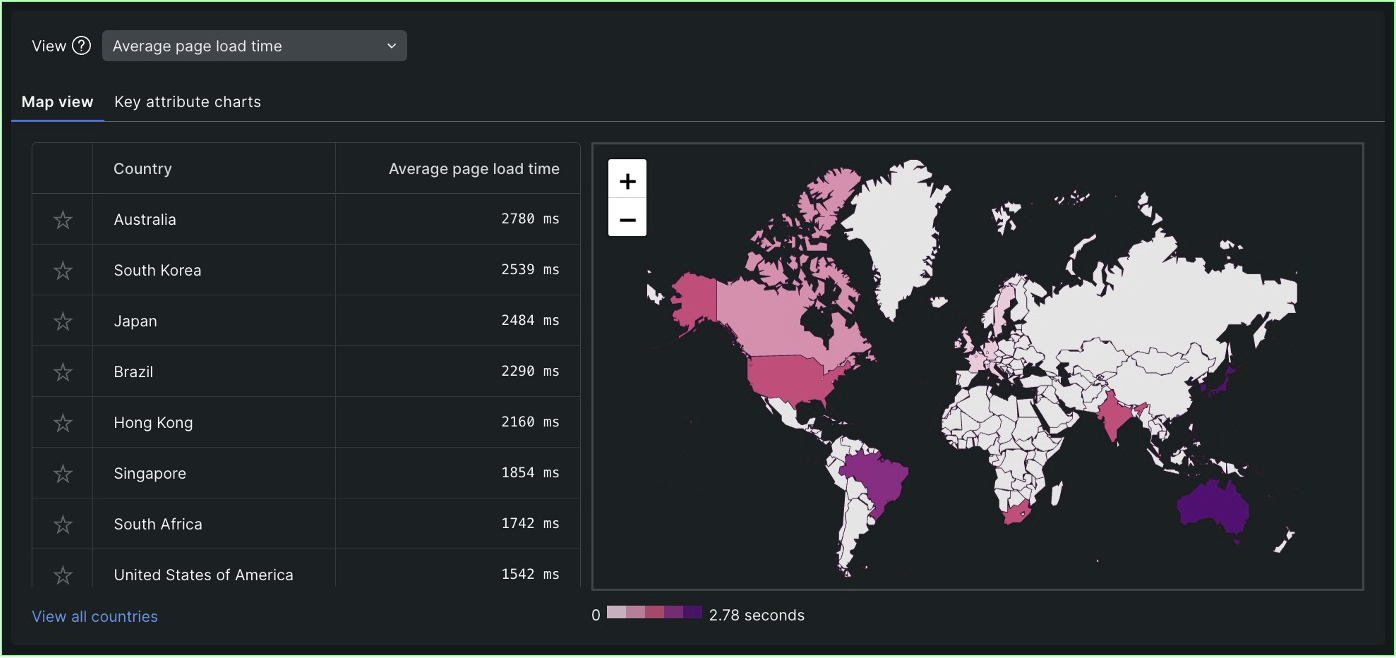Select the Map view tab

pyautogui.click(x=57, y=102)
